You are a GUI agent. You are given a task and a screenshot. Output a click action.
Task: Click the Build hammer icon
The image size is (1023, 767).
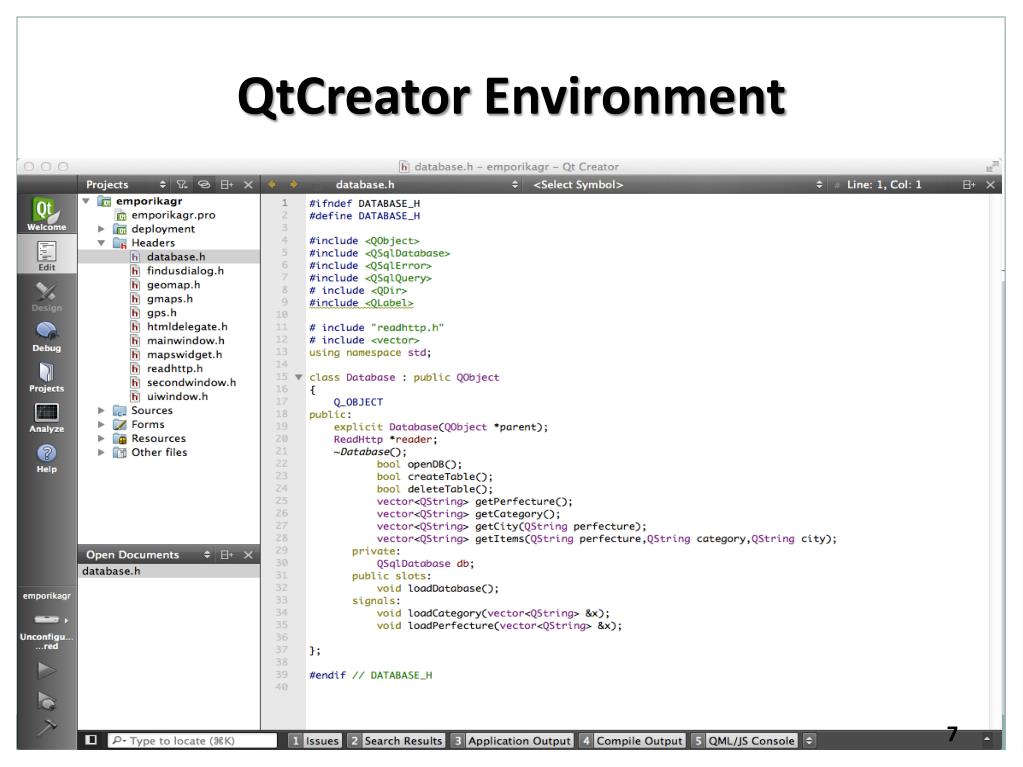(x=46, y=727)
